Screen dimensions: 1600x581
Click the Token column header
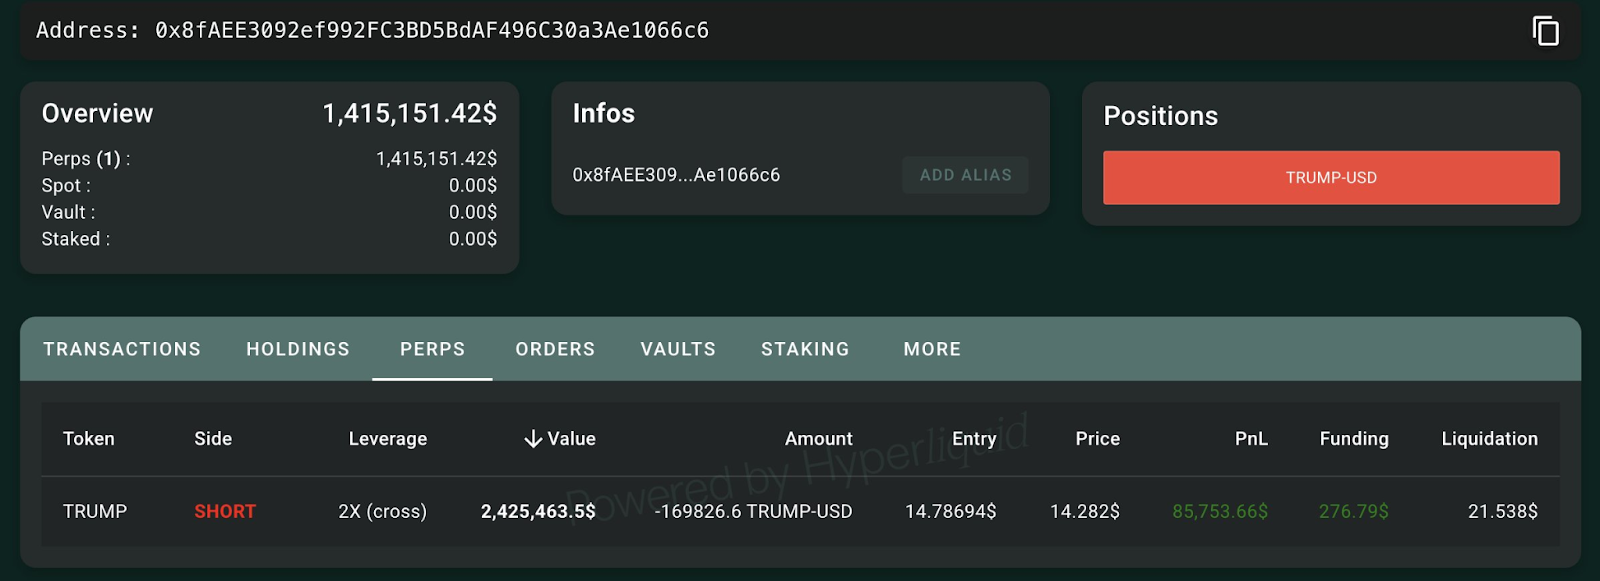coord(89,439)
